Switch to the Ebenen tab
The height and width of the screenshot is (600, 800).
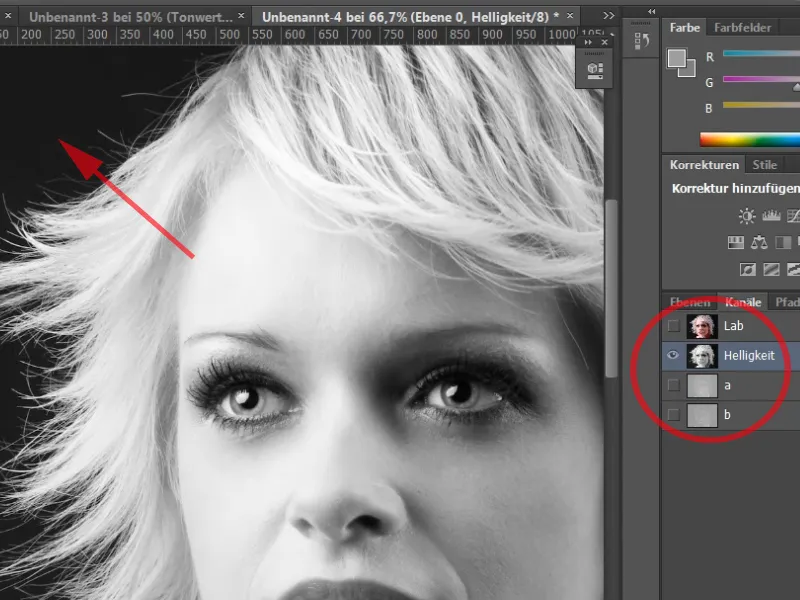[x=690, y=302]
